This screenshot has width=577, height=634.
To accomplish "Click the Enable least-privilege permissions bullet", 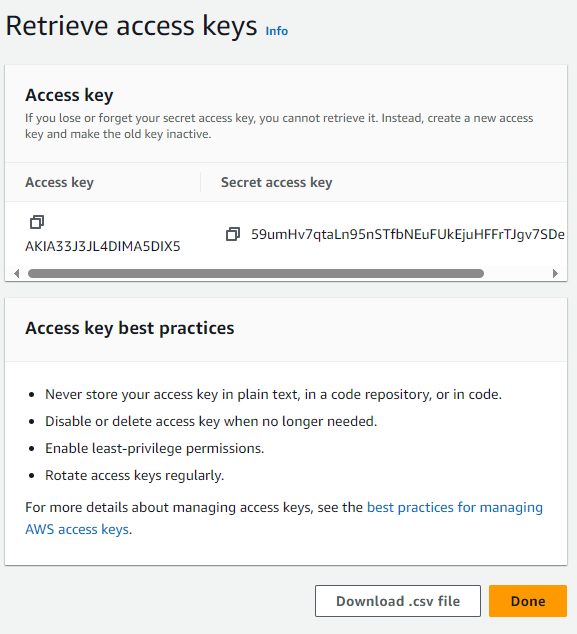I will [x=154, y=448].
